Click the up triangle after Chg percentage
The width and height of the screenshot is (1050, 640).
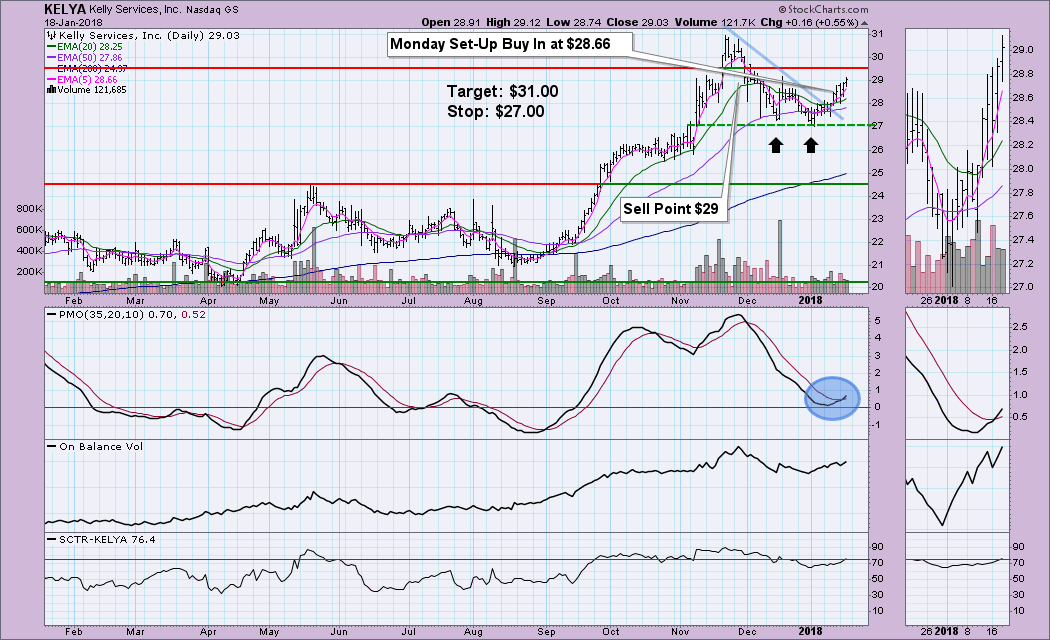(863, 21)
